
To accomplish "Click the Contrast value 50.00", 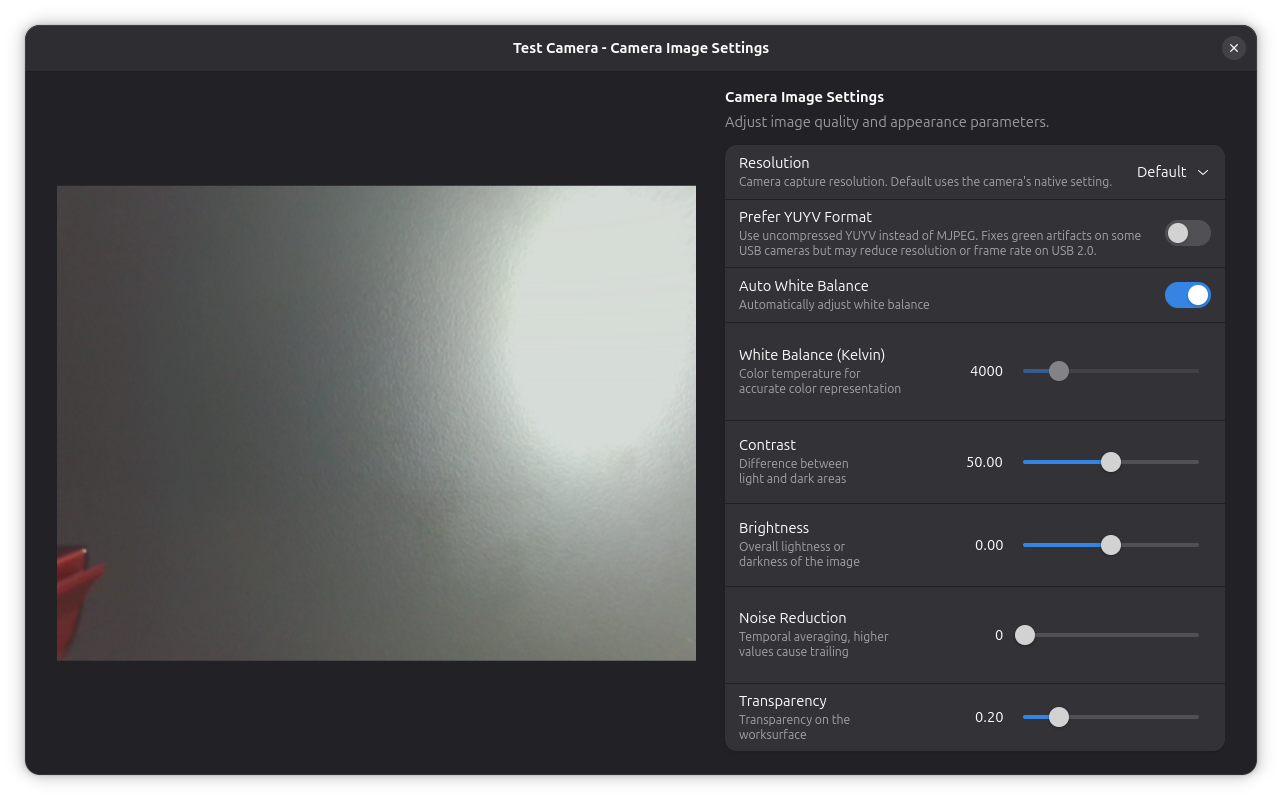I will pyautogui.click(x=984, y=462).
